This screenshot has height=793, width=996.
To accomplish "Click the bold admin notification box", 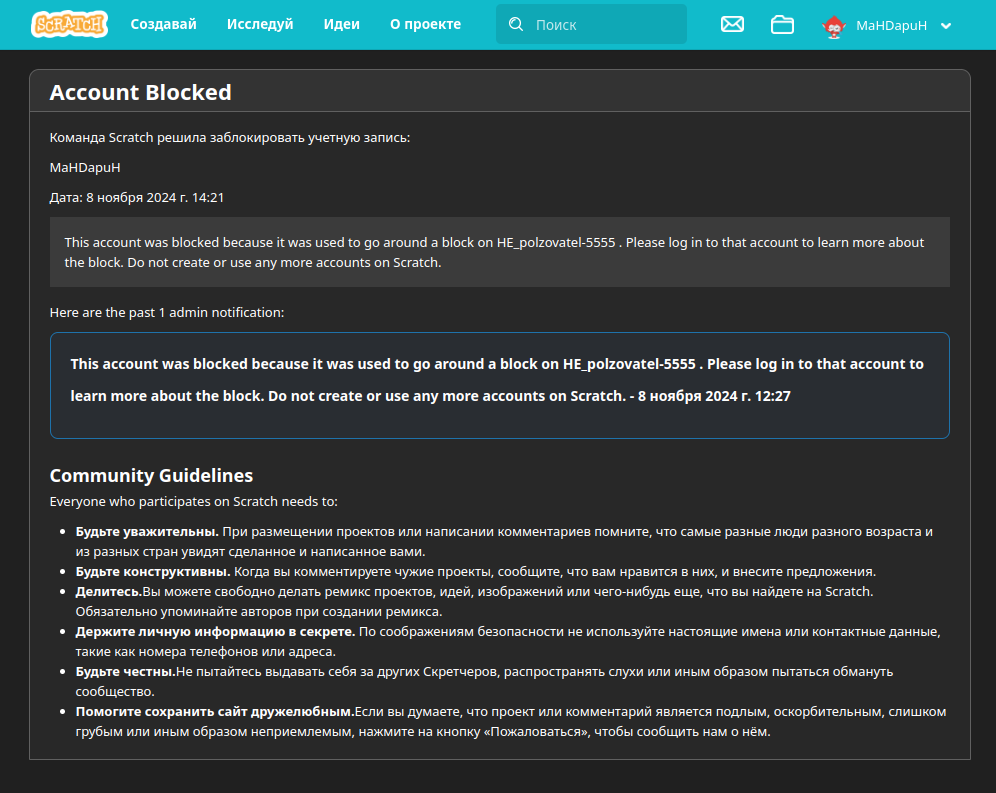I will pyautogui.click(x=499, y=385).
